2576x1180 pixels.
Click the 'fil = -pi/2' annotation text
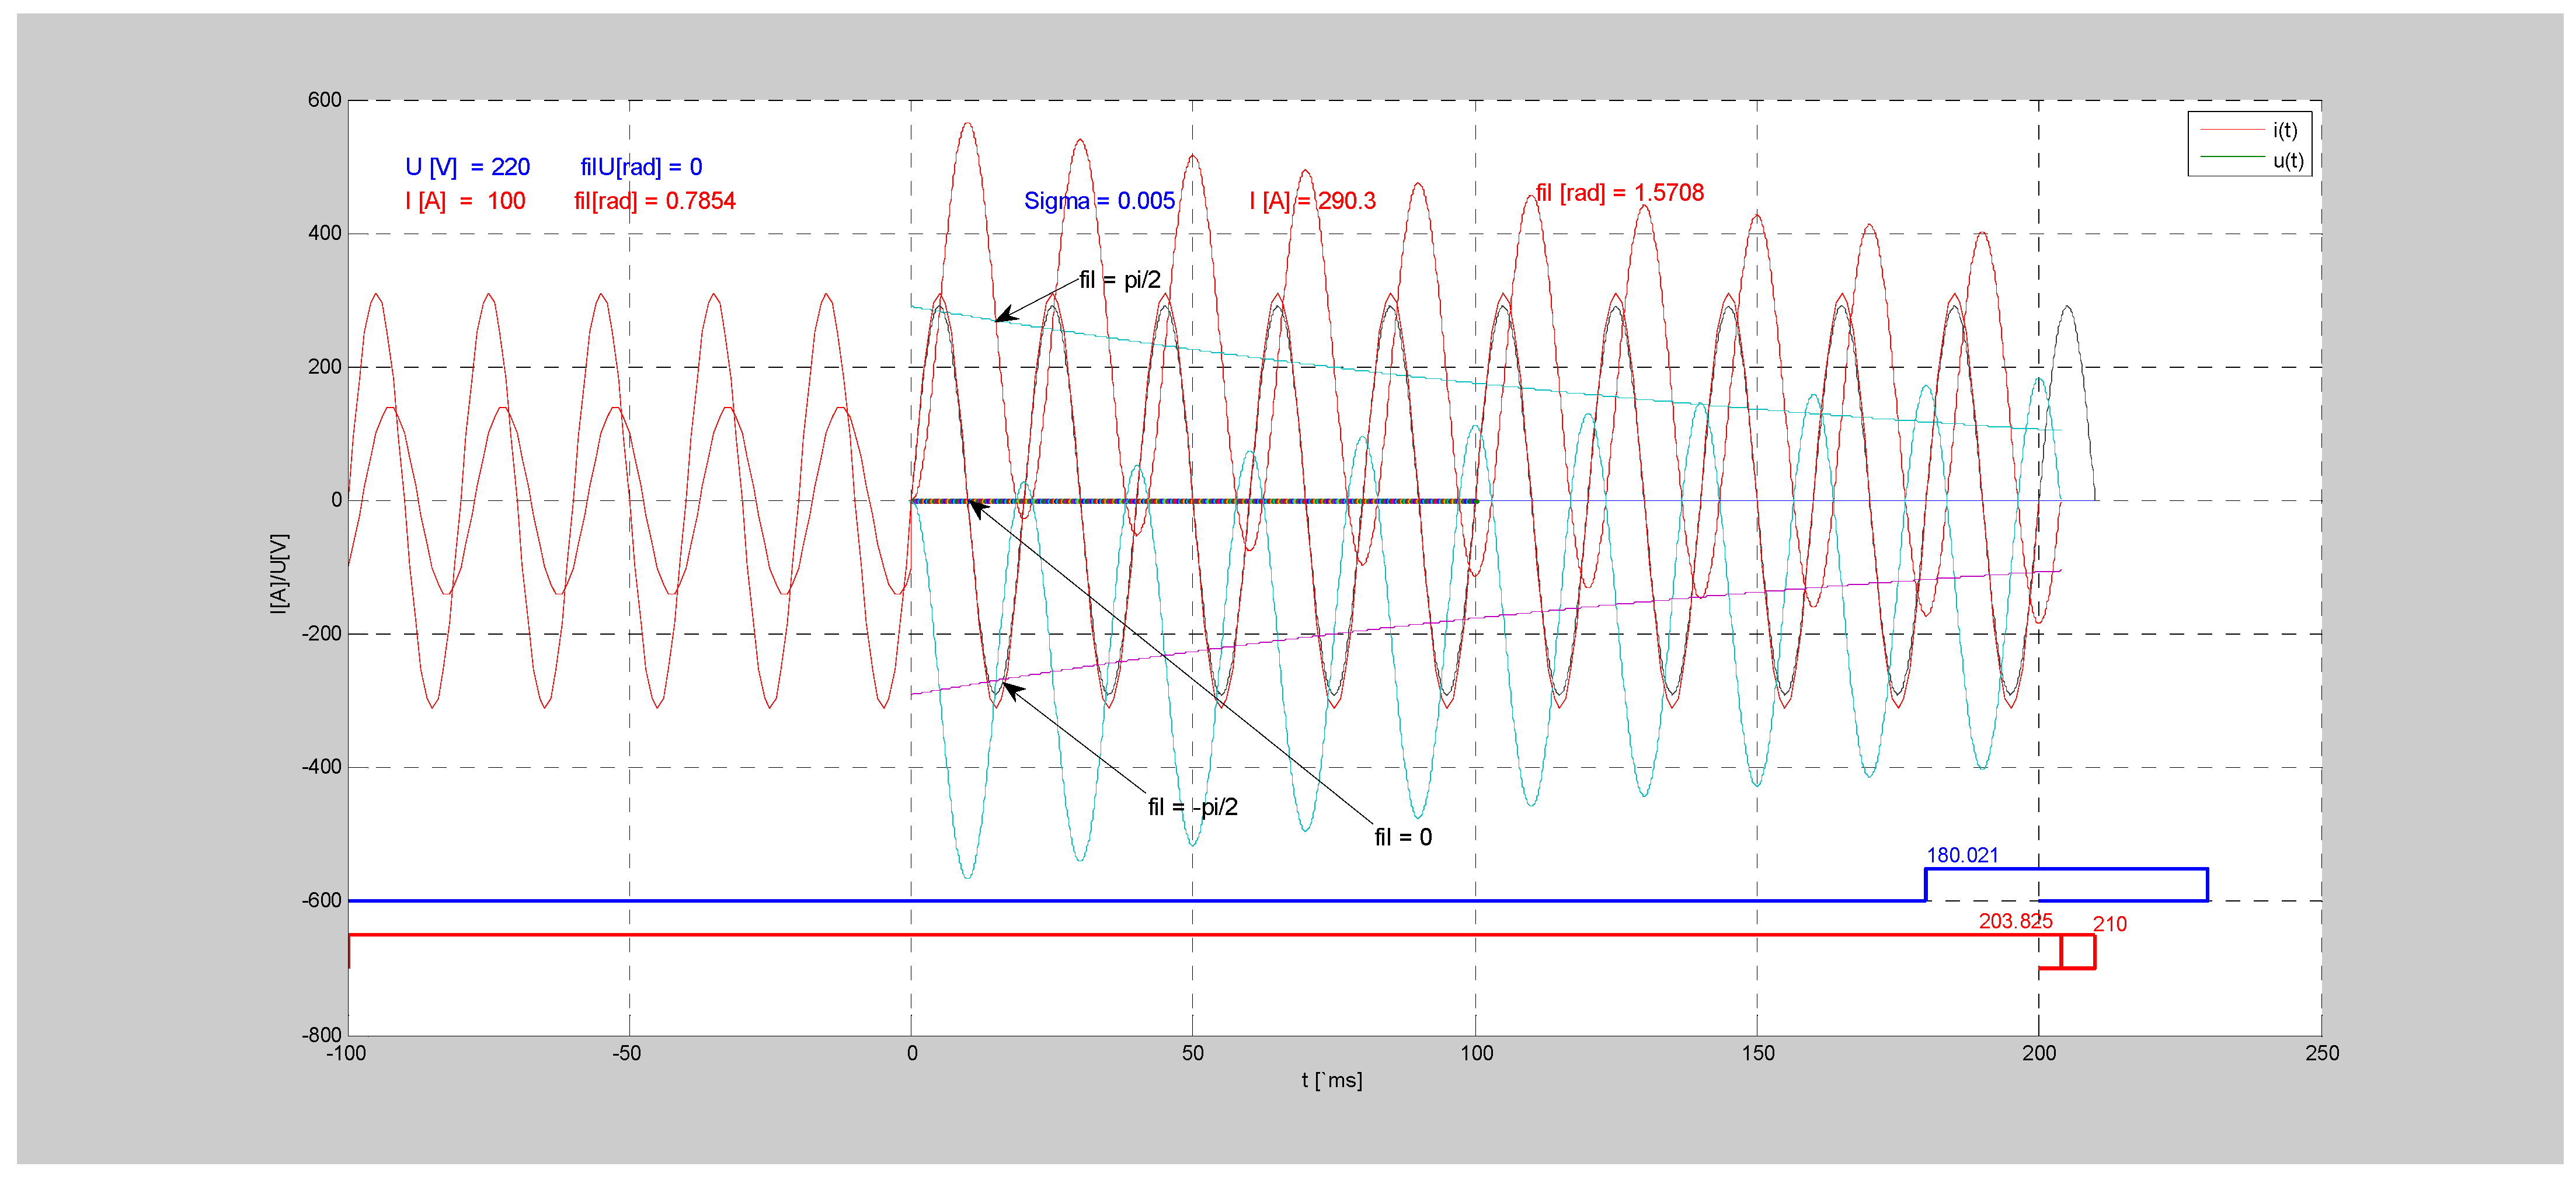click(1192, 807)
